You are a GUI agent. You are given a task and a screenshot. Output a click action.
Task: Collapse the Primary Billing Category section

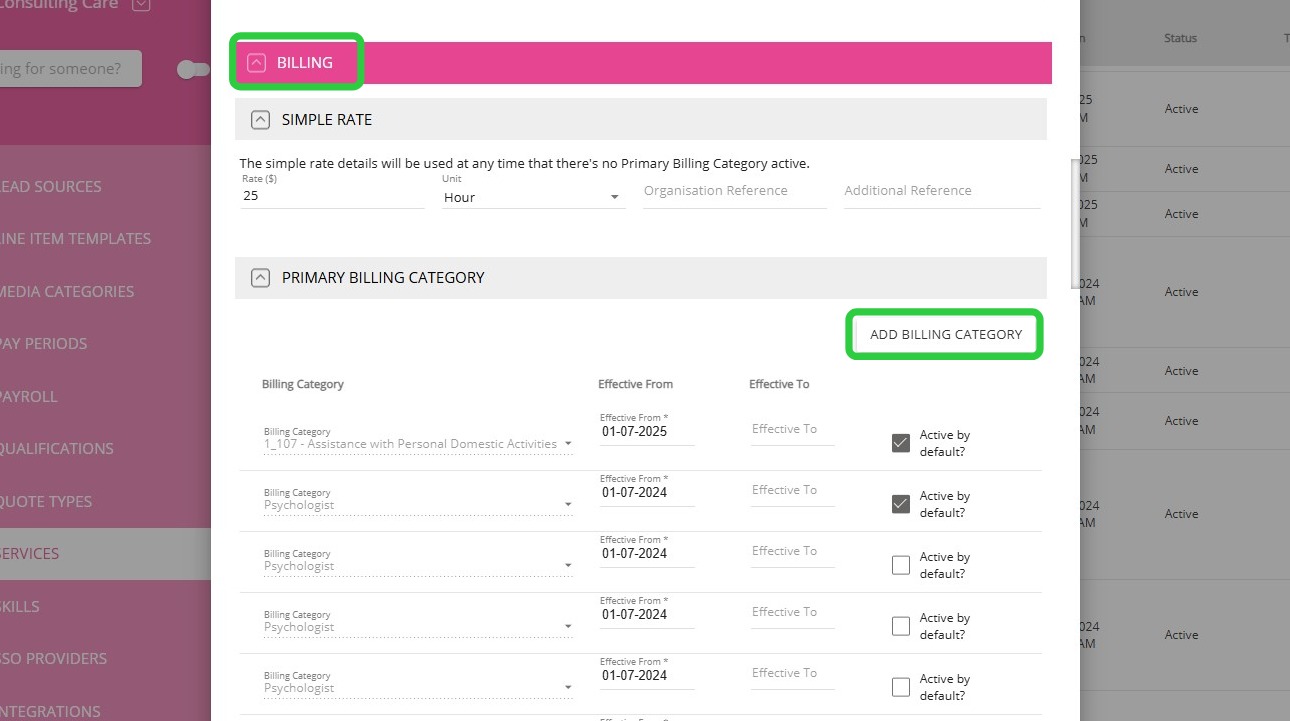coord(260,278)
